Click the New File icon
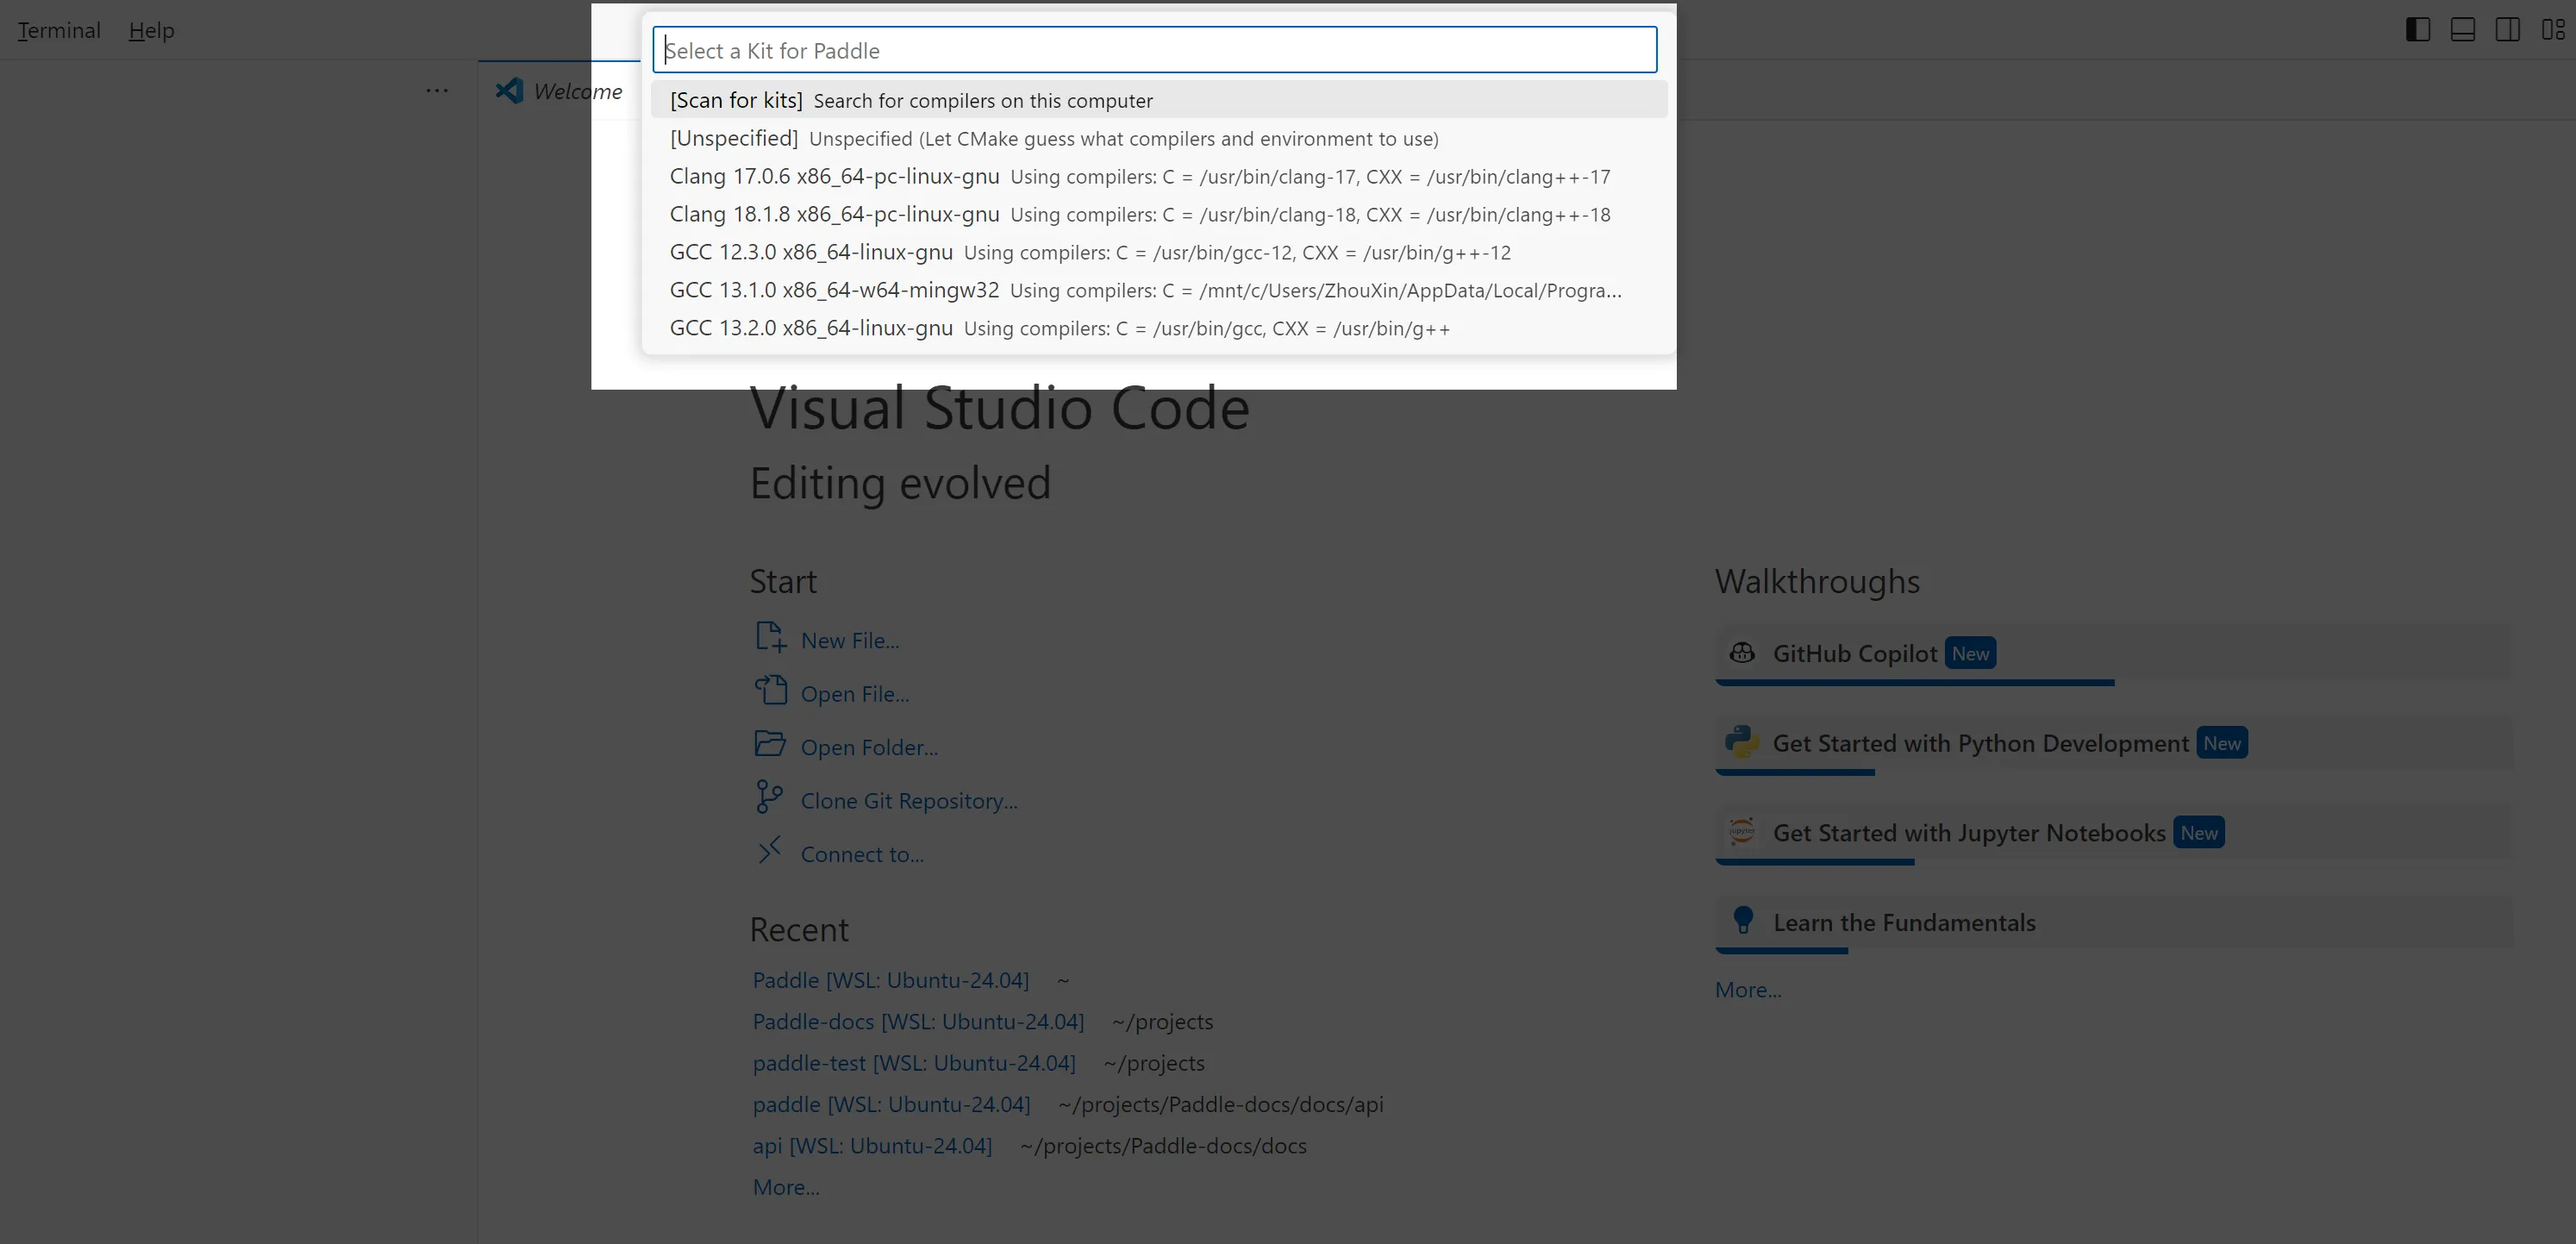Image resolution: width=2576 pixels, height=1244 pixels. tap(770, 637)
